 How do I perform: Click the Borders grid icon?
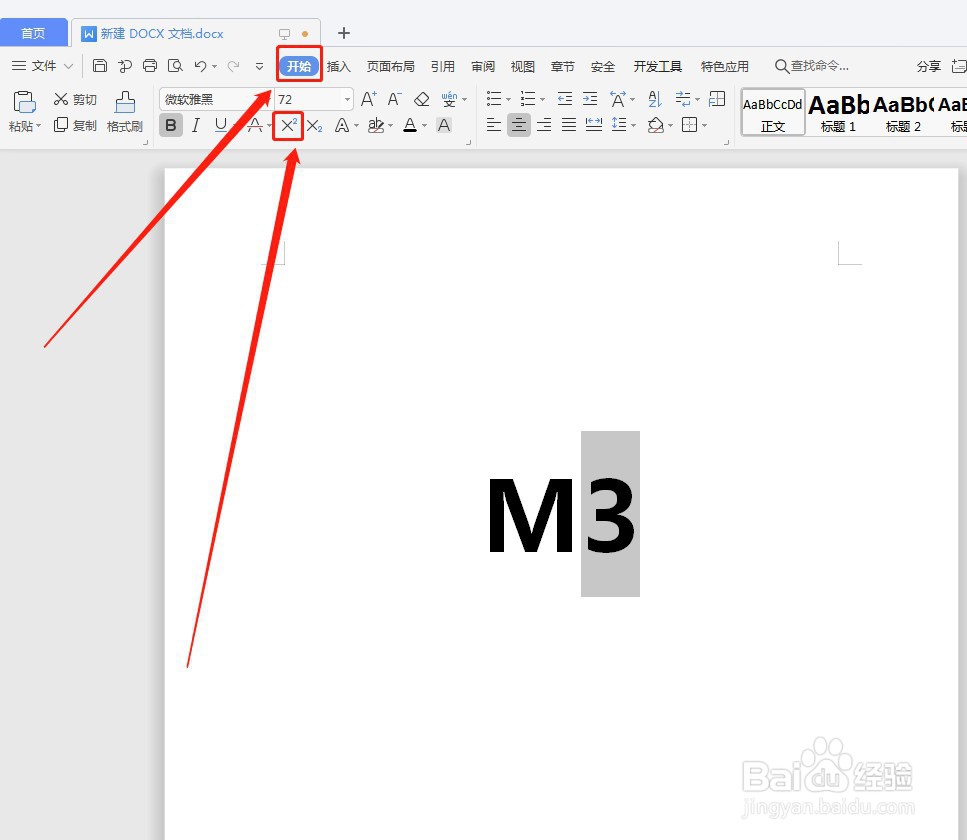coord(689,125)
